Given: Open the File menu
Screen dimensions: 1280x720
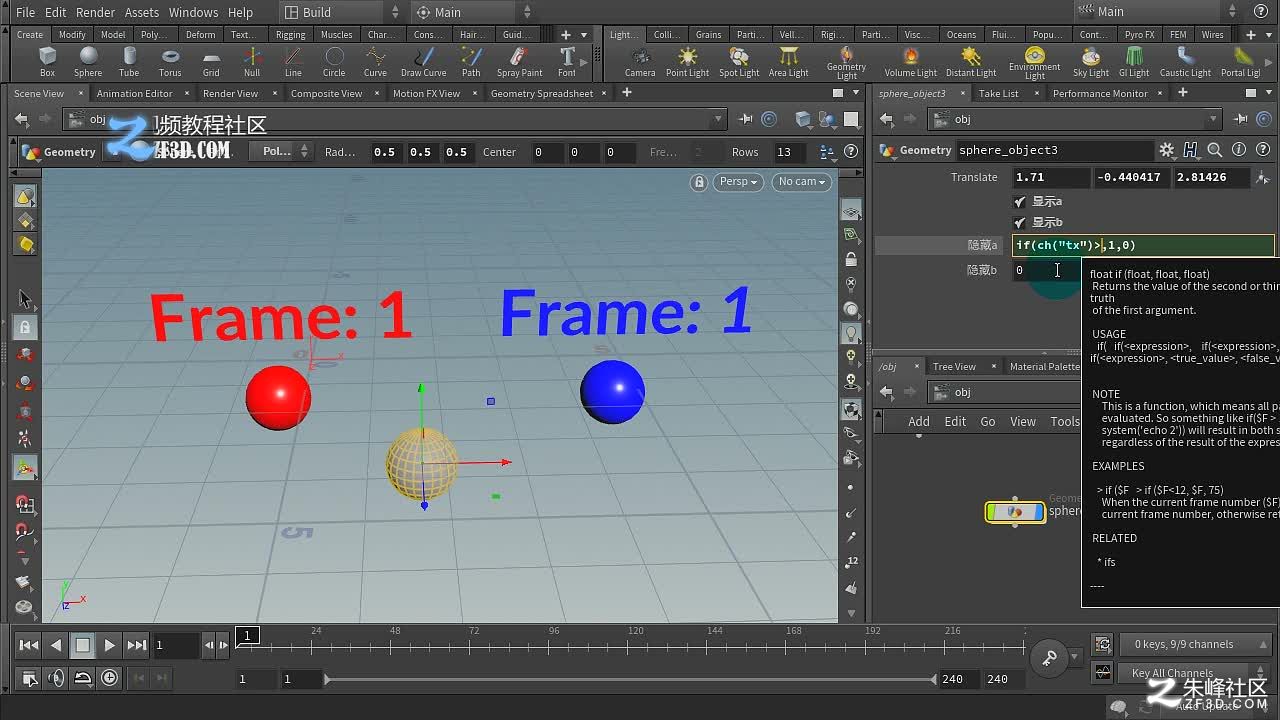Looking at the screenshot, I should click(x=25, y=12).
